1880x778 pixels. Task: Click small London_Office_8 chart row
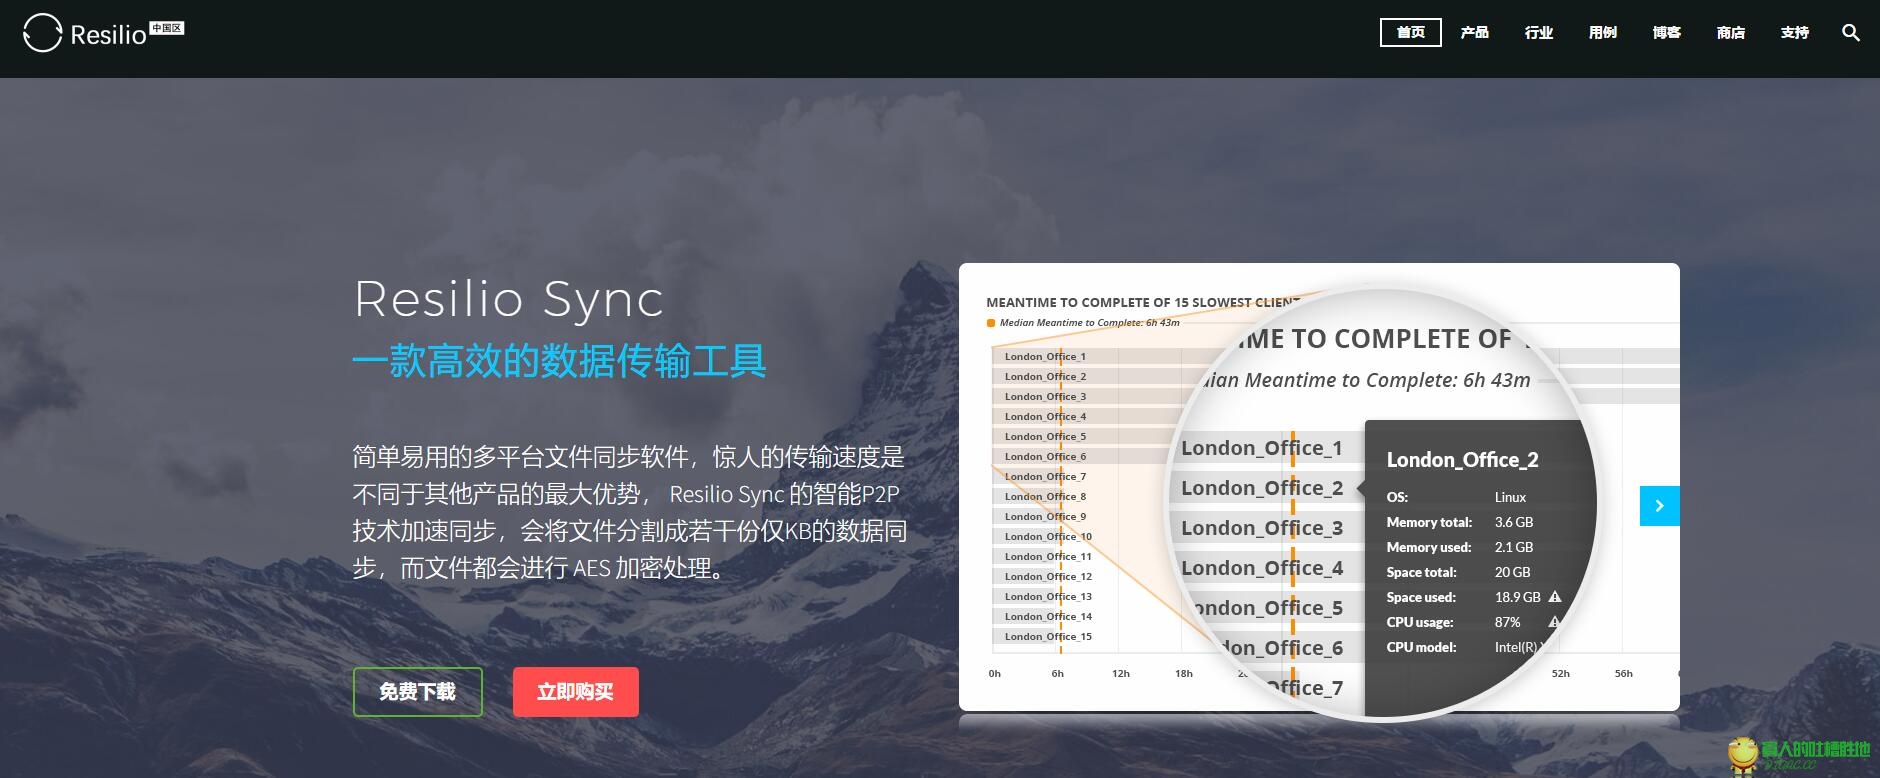1045,497
